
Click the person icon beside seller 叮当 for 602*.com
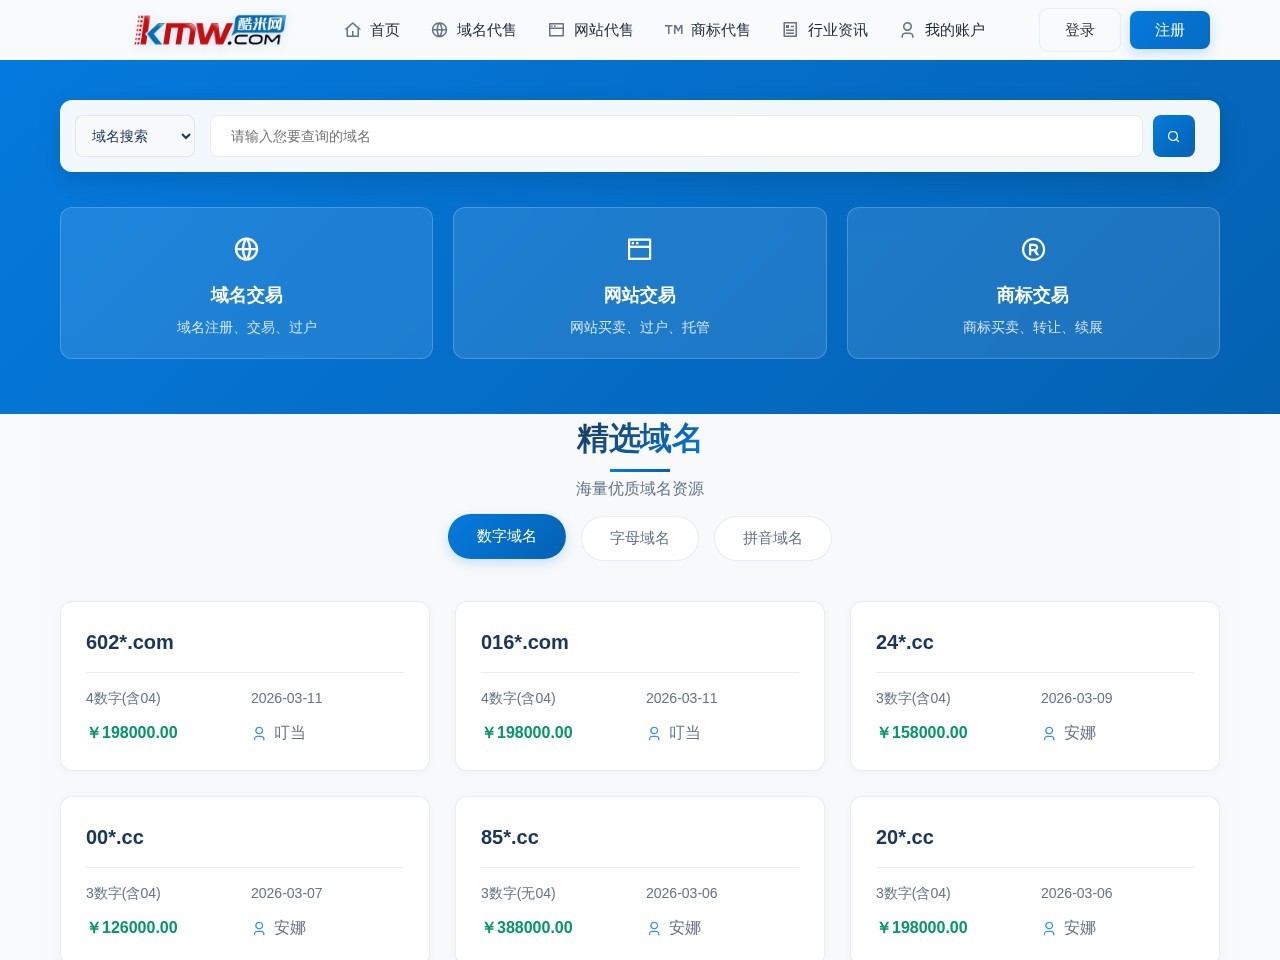coord(259,733)
